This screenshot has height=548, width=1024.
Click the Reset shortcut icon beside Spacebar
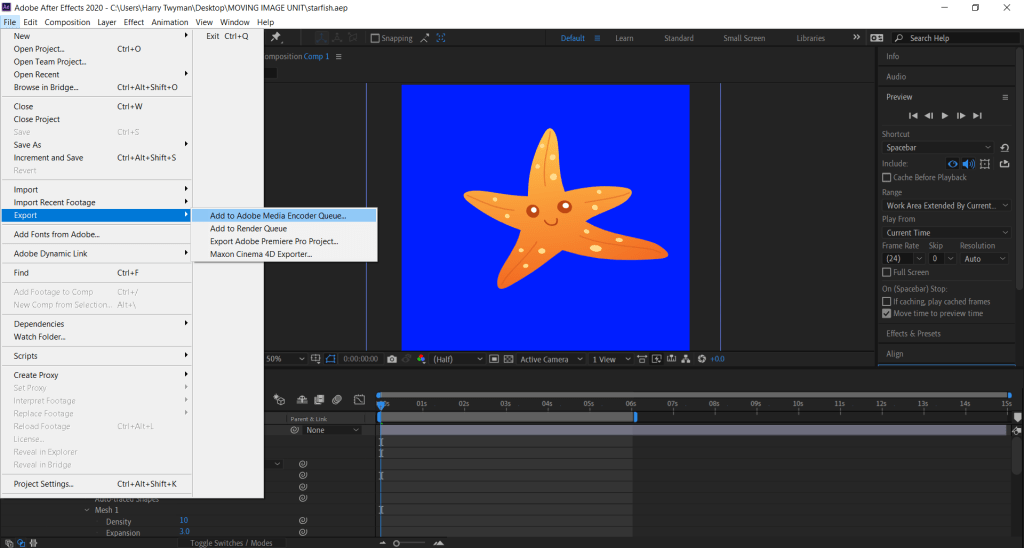[1004, 148]
